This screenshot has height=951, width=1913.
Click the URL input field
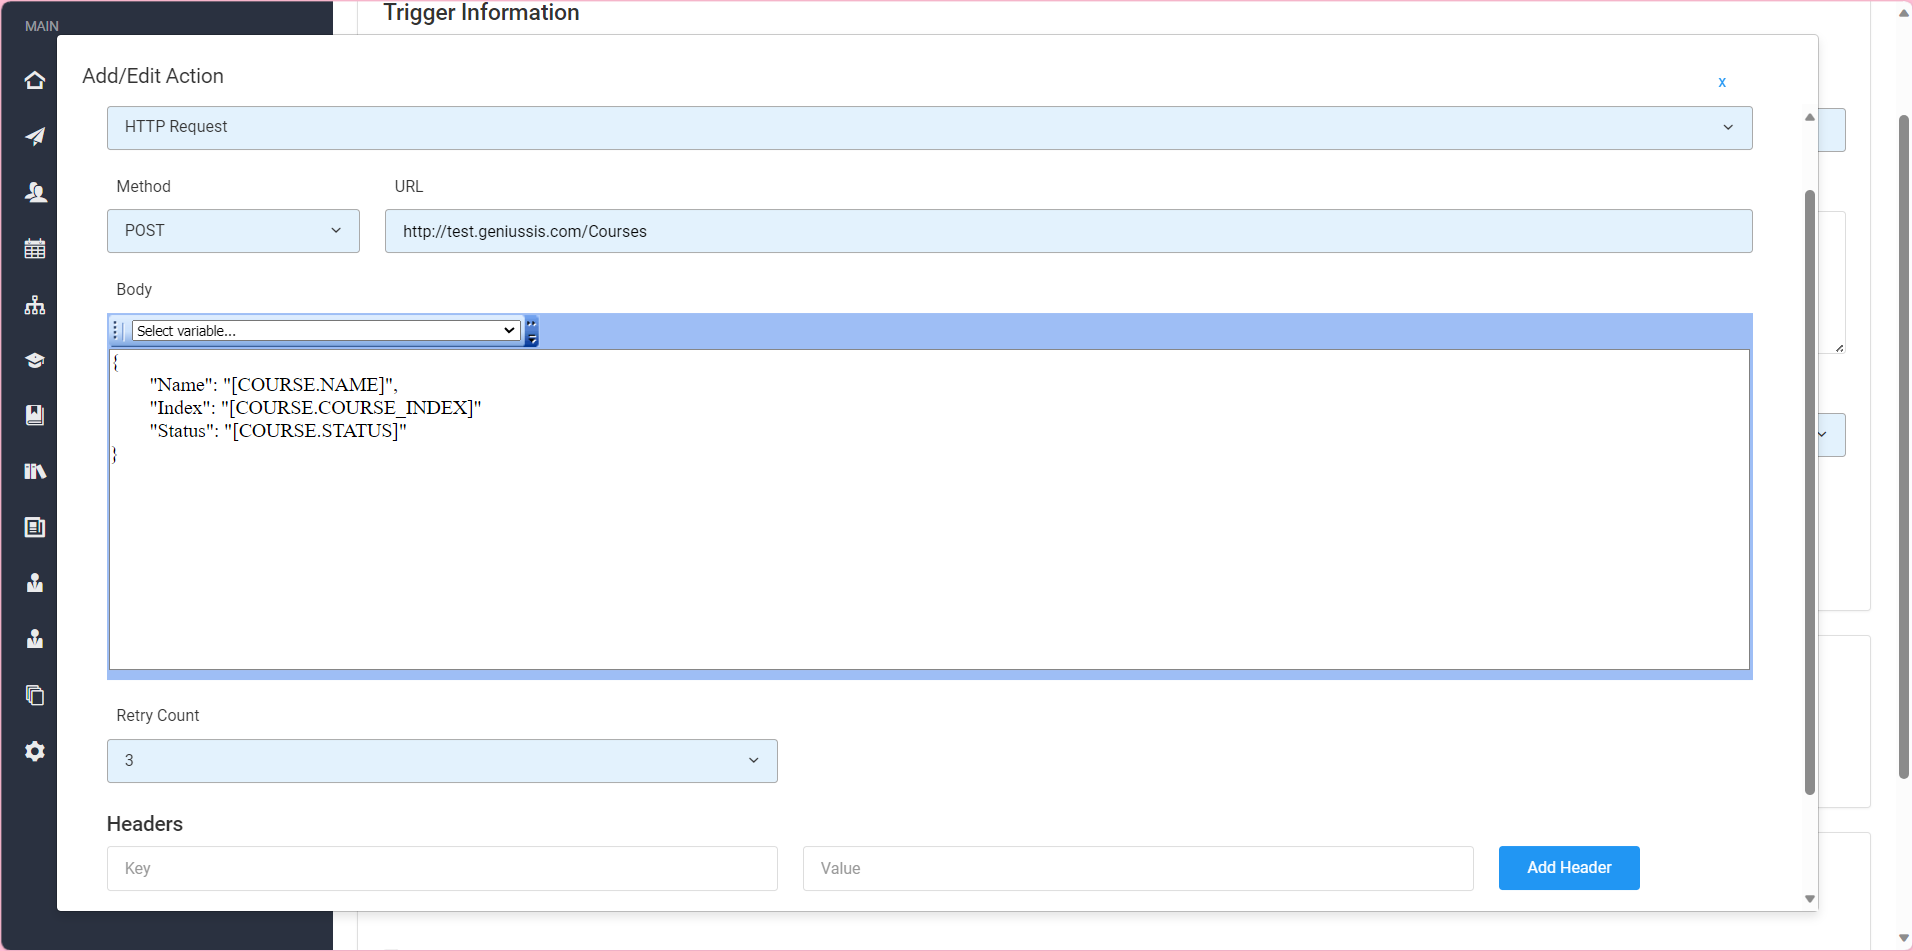pos(1068,231)
